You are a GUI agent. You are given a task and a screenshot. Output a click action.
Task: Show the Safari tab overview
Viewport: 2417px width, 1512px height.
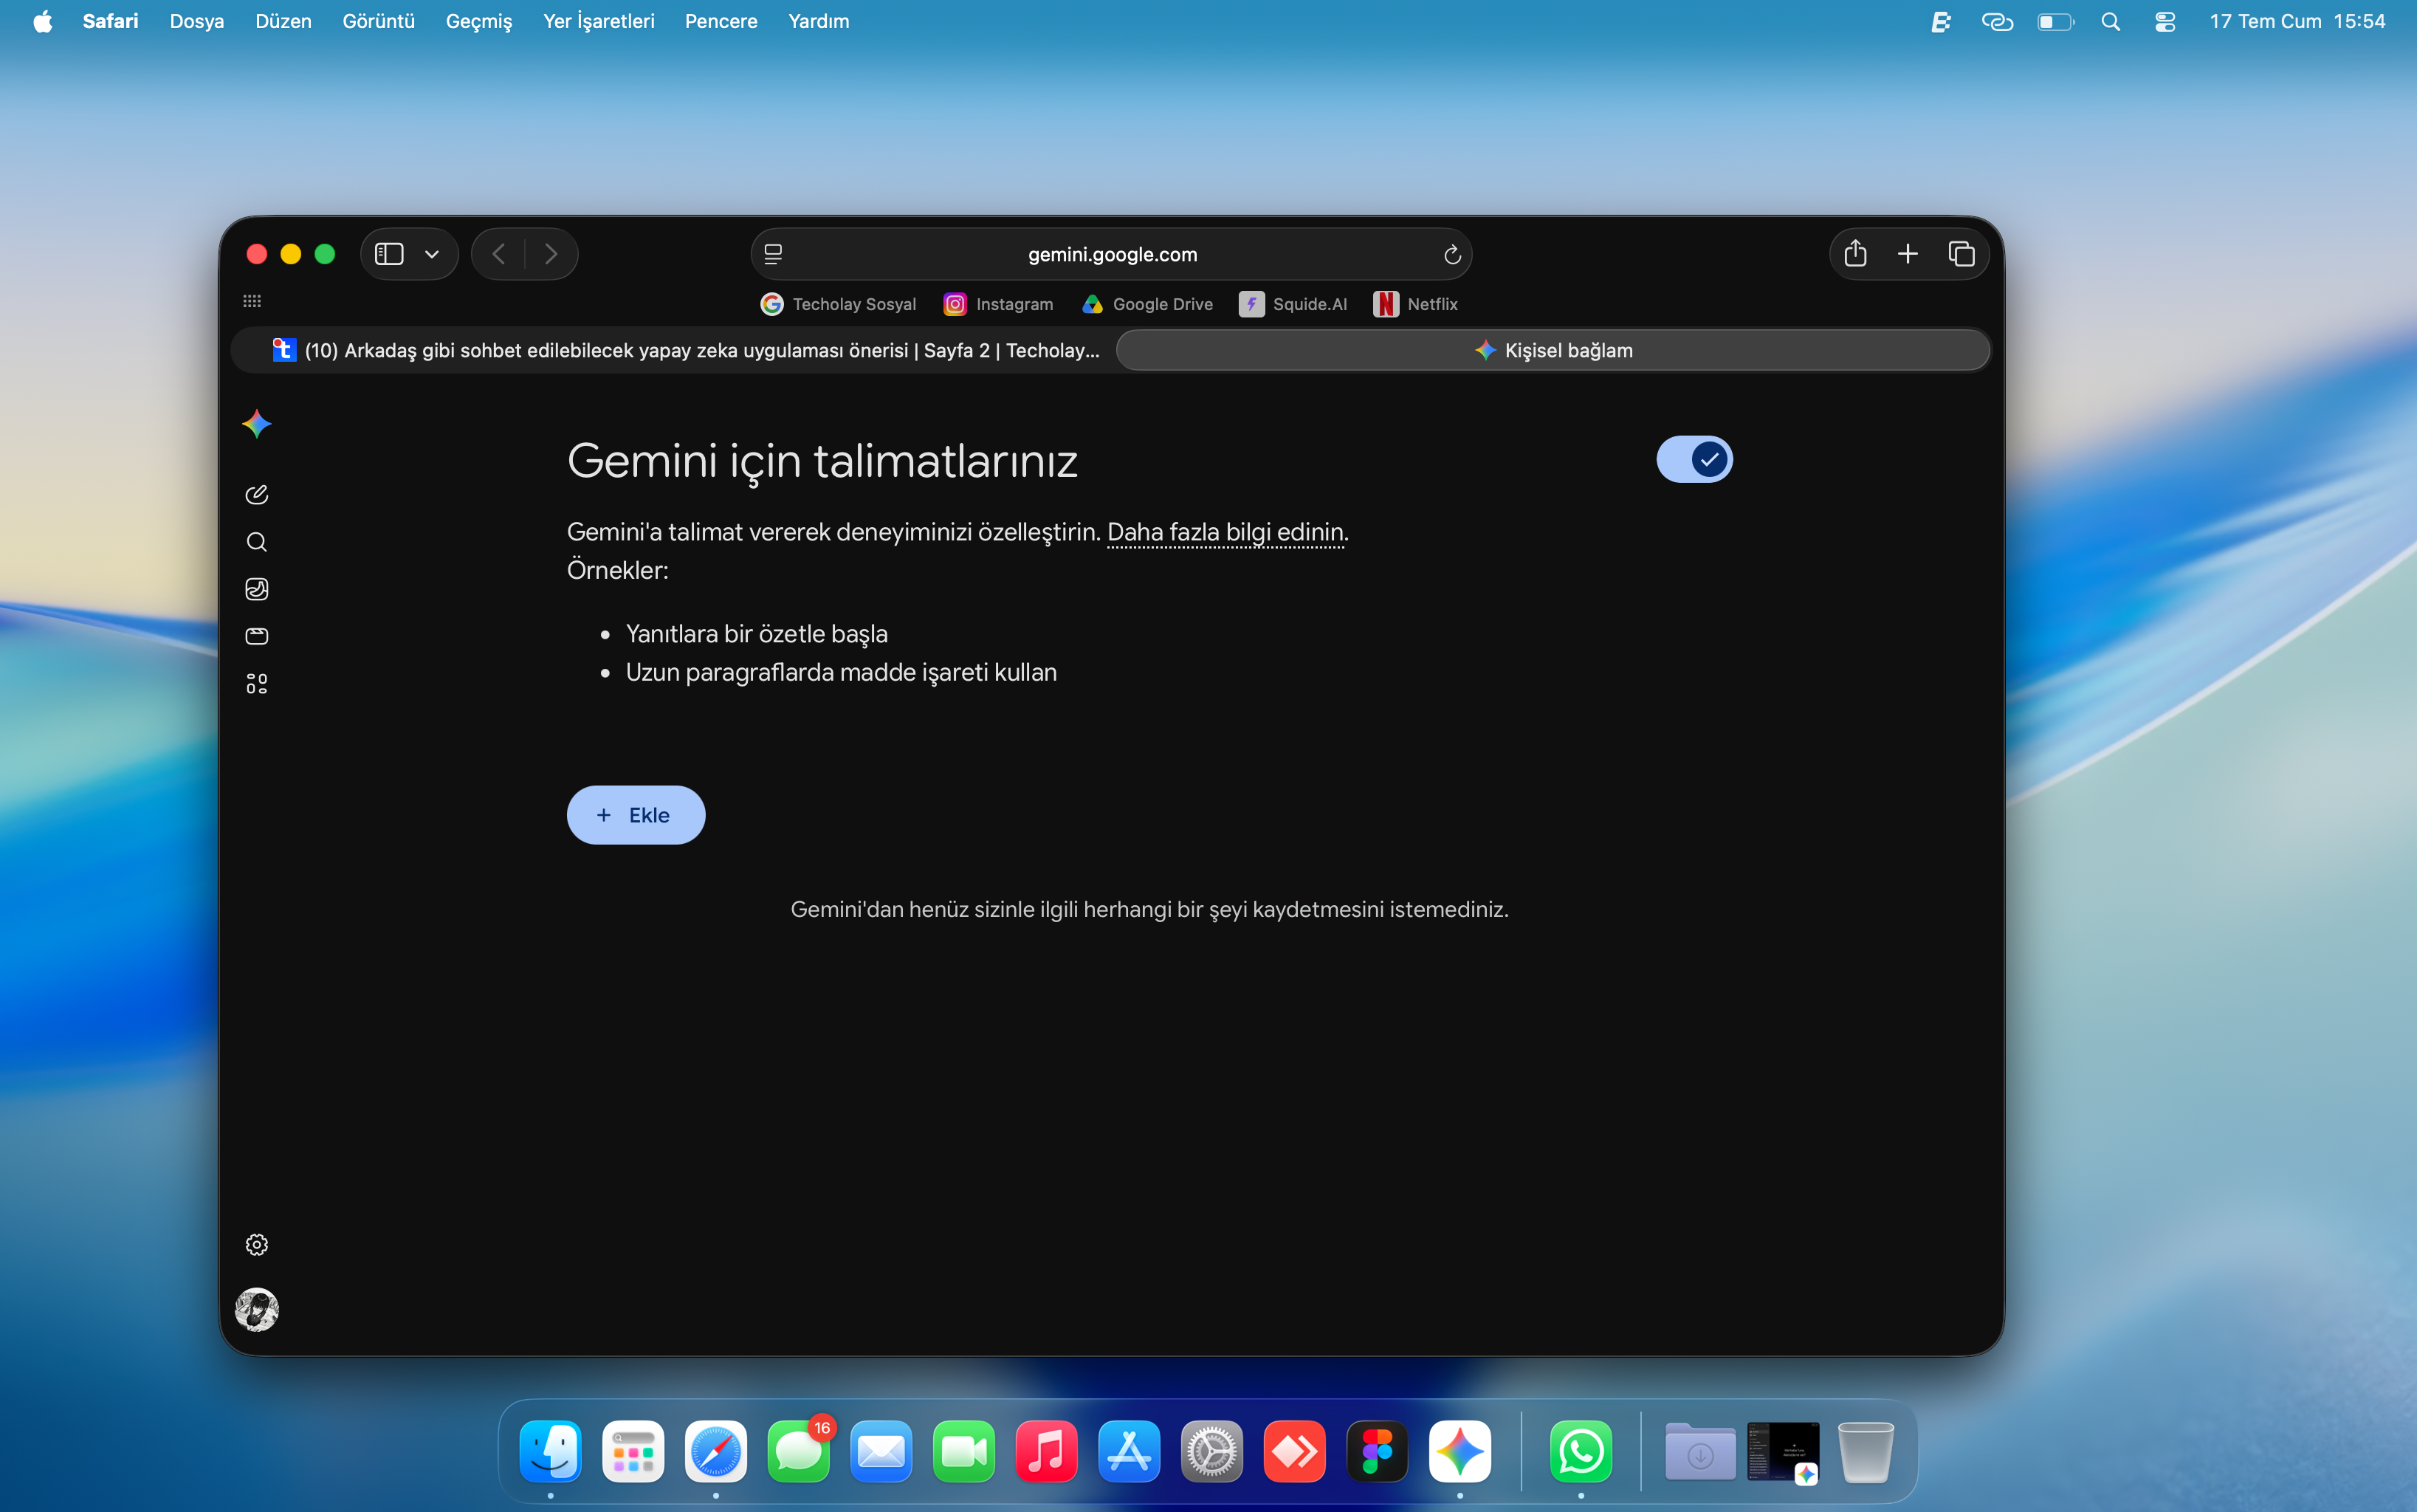pyautogui.click(x=1961, y=254)
